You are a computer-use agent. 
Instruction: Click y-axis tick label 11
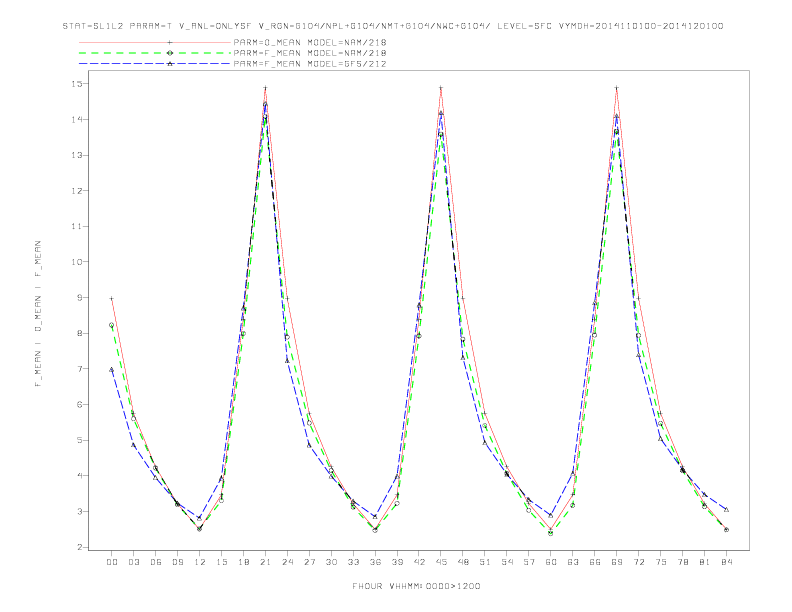[76, 226]
